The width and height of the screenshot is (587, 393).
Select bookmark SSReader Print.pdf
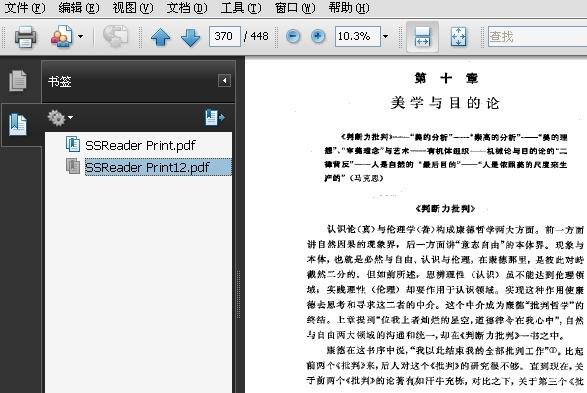pos(140,145)
